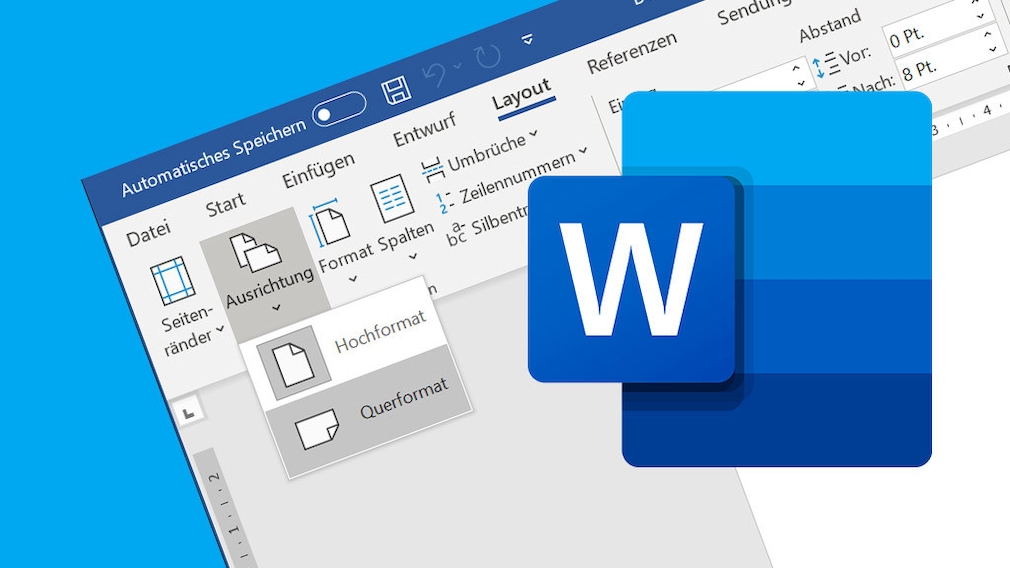Open the Format page size icon
Screen dimensions: 1010x568
[x=330, y=226]
